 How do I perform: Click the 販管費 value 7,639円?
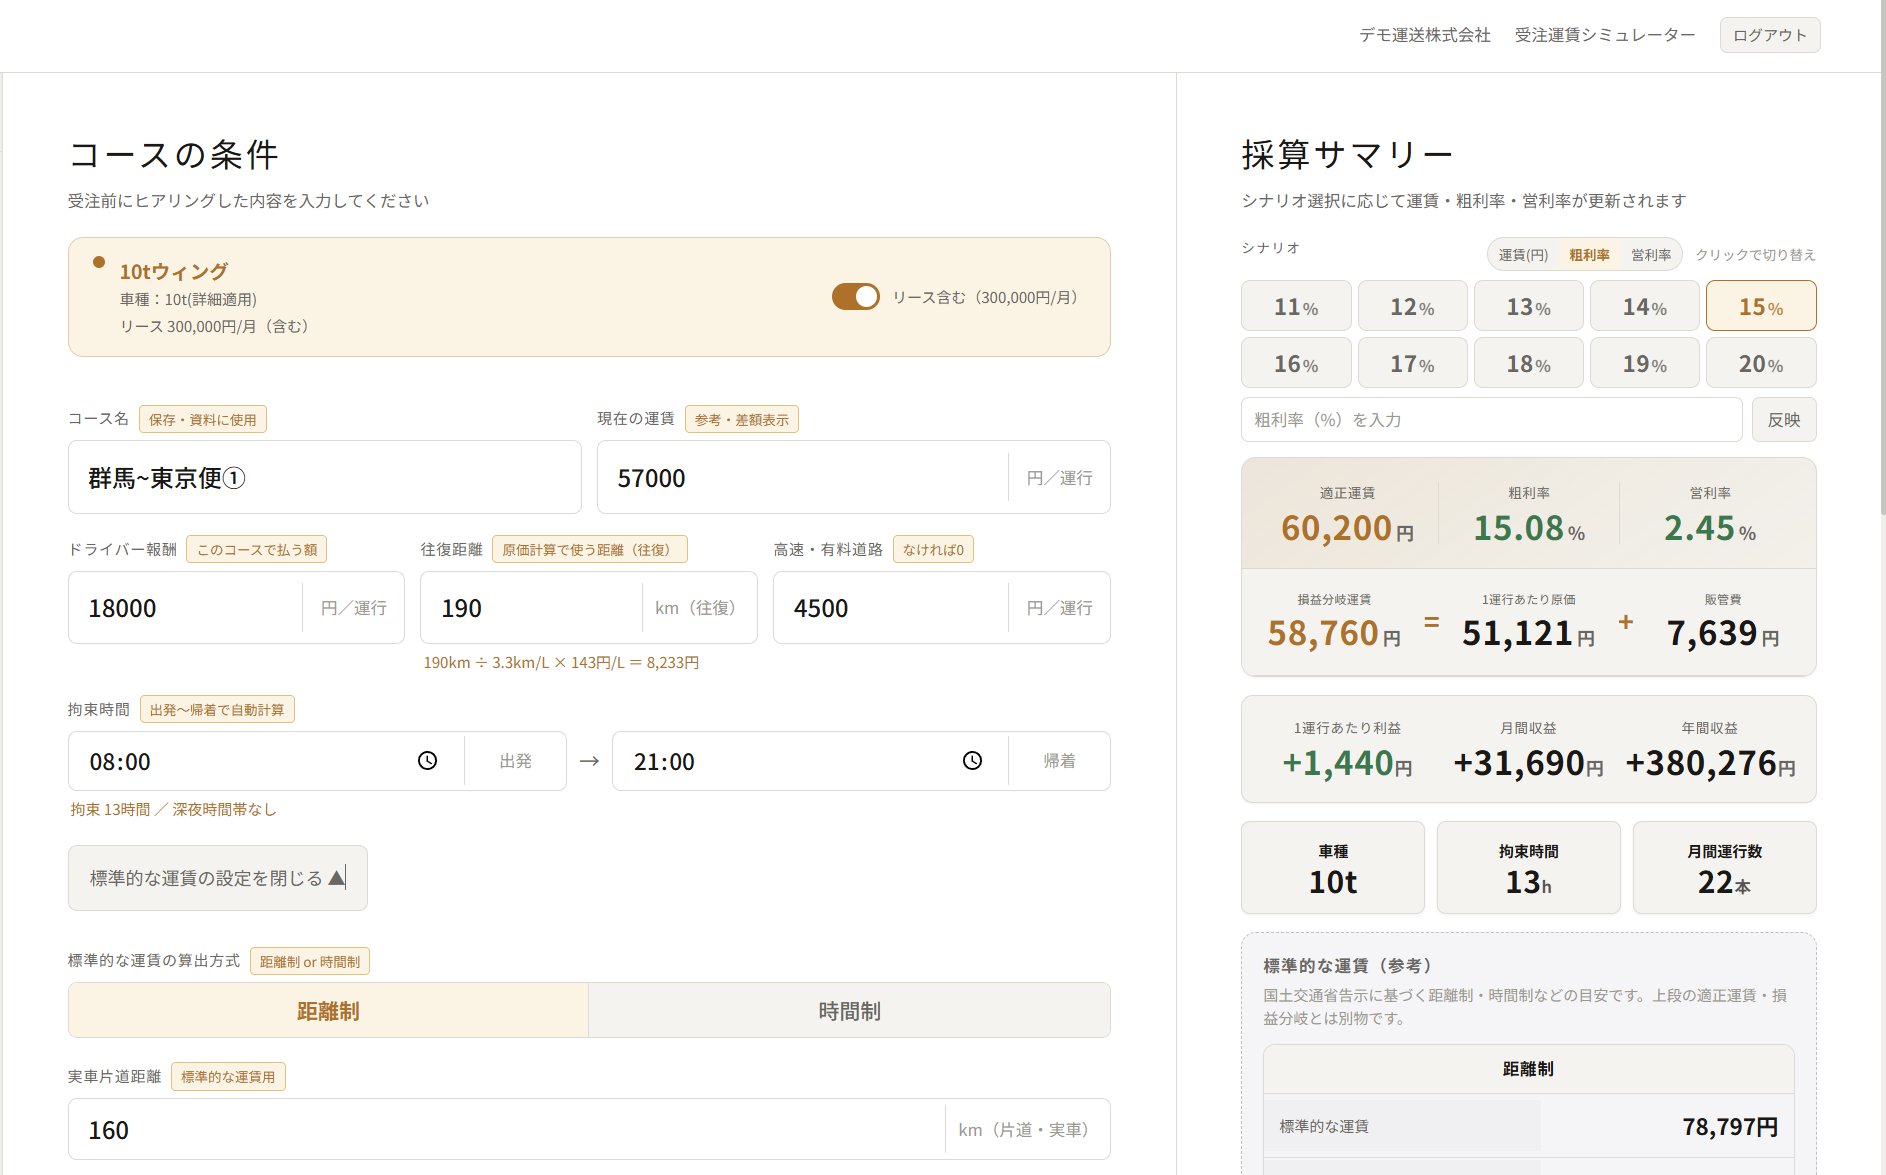pos(1723,633)
